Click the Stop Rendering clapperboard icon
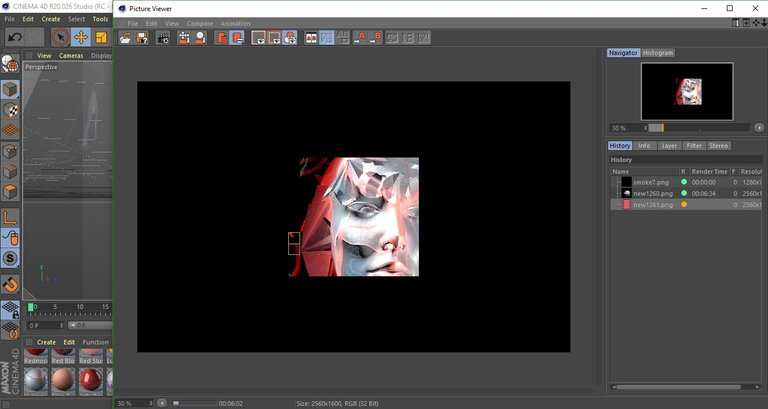Image resolution: width=768 pixels, height=409 pixels. click(x=163, y=38)
